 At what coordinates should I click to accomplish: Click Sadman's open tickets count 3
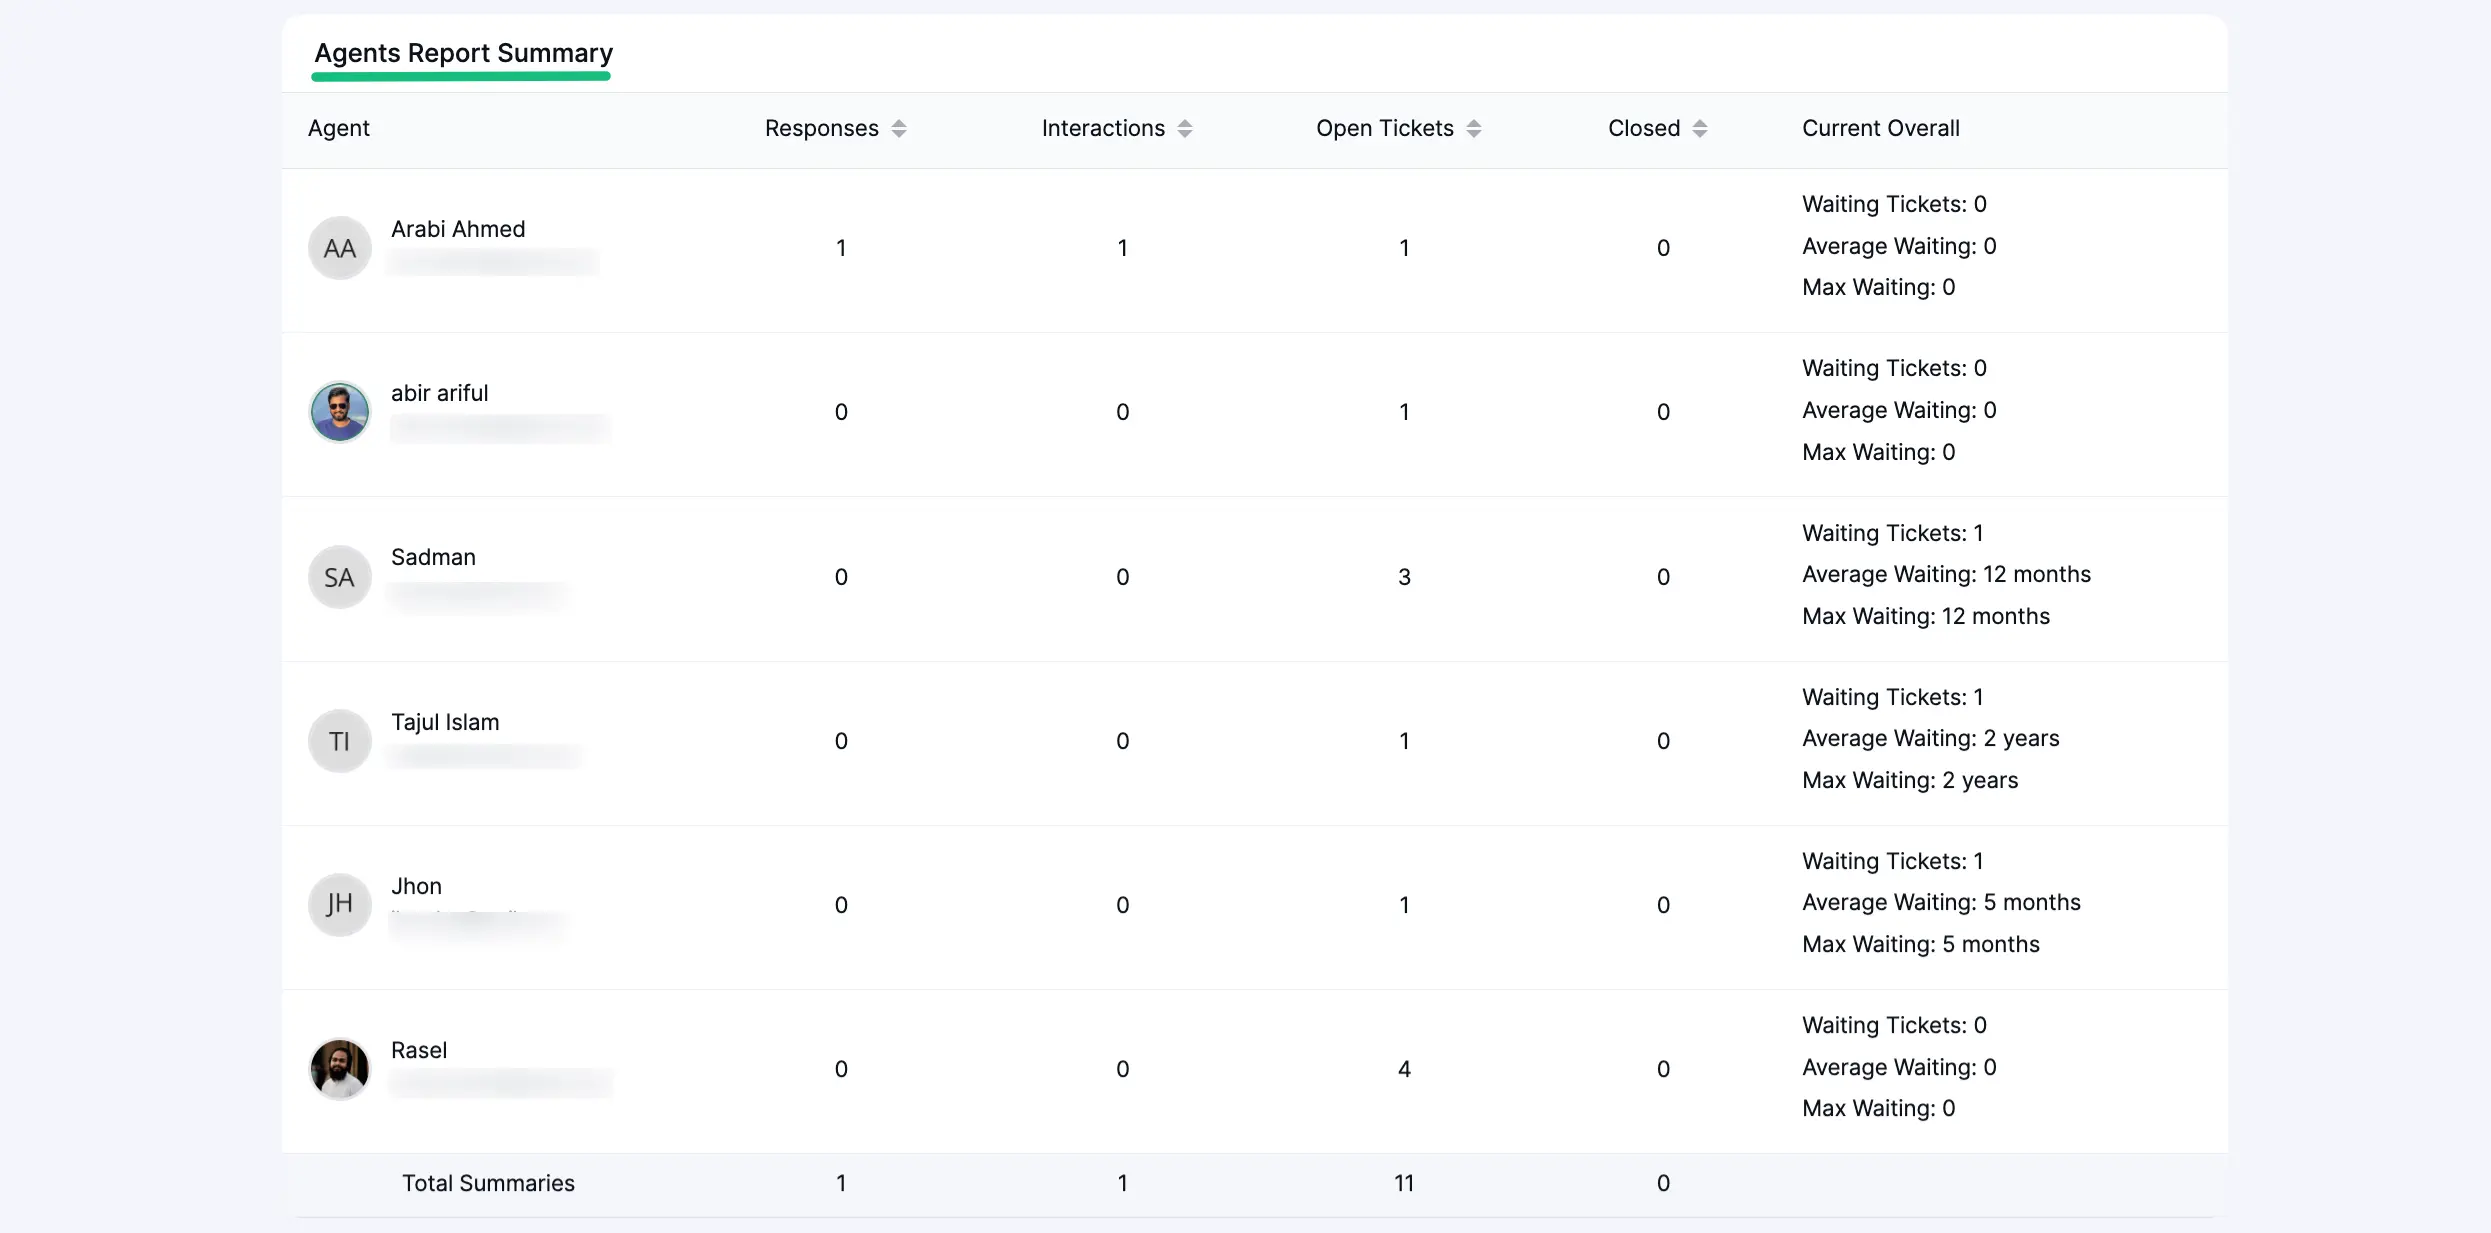[x=1404, y=577]
